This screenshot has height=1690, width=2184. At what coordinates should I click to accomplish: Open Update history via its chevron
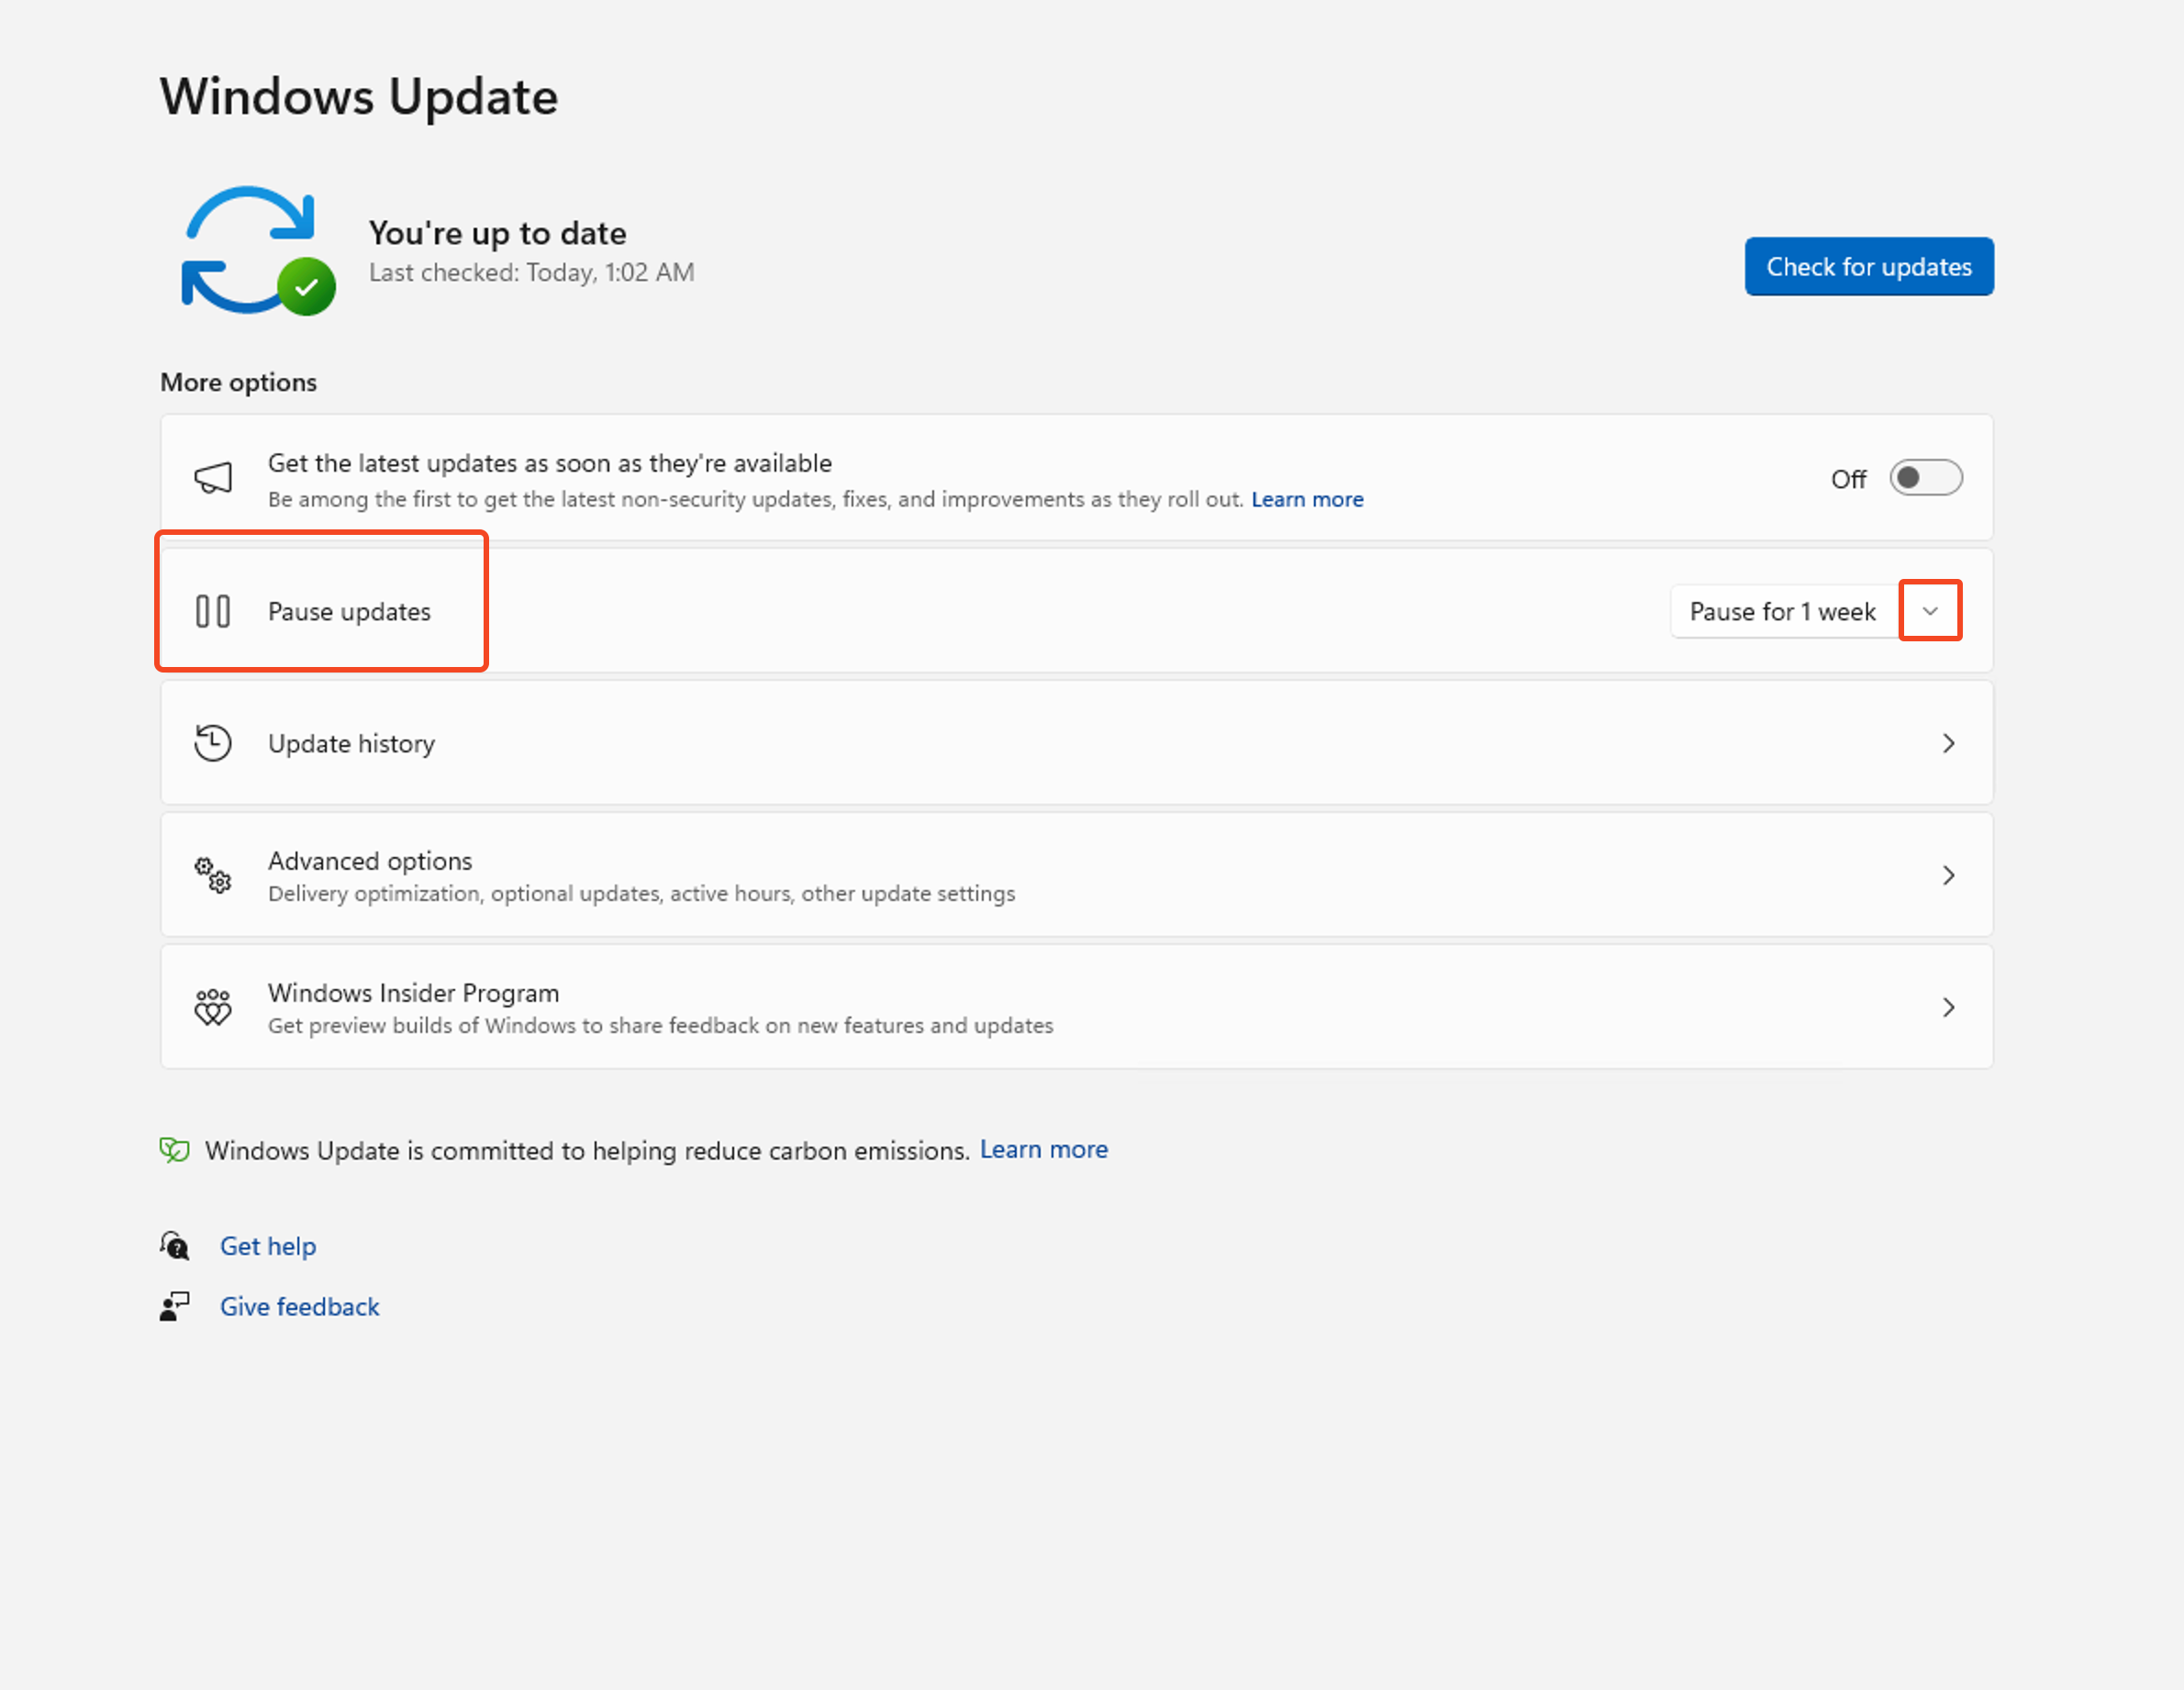tap(1948, 743)
